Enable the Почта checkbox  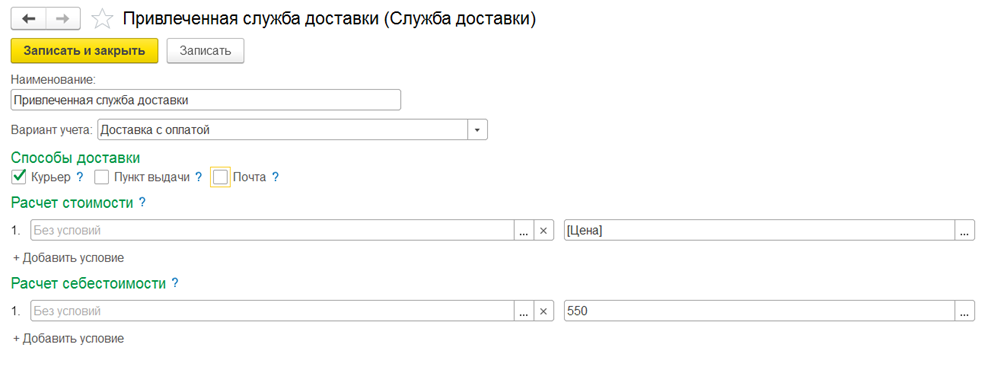coord(220,177)
